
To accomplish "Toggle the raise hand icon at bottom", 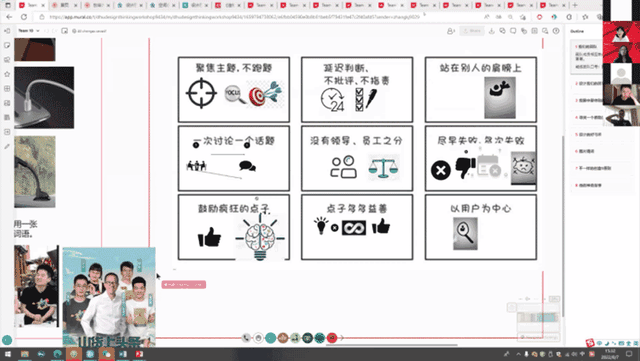I will [258, 338].
